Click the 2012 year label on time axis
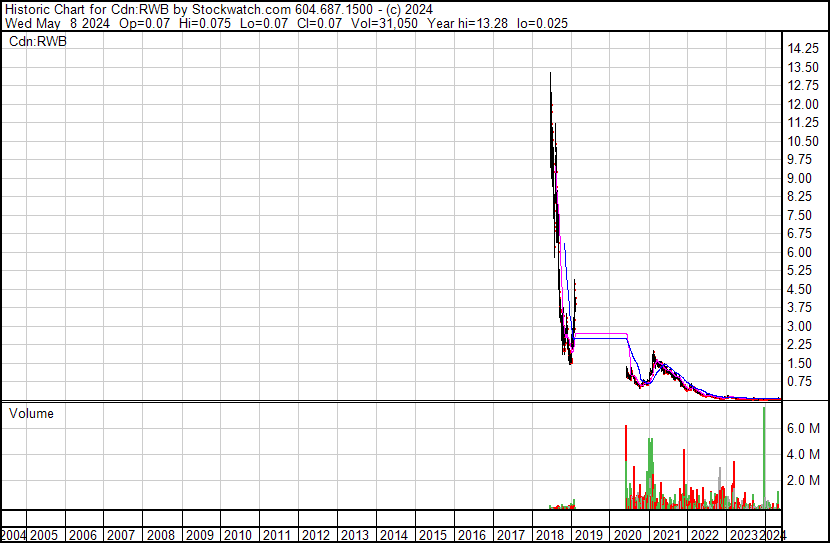830x543 pixels. coord(316,535)
